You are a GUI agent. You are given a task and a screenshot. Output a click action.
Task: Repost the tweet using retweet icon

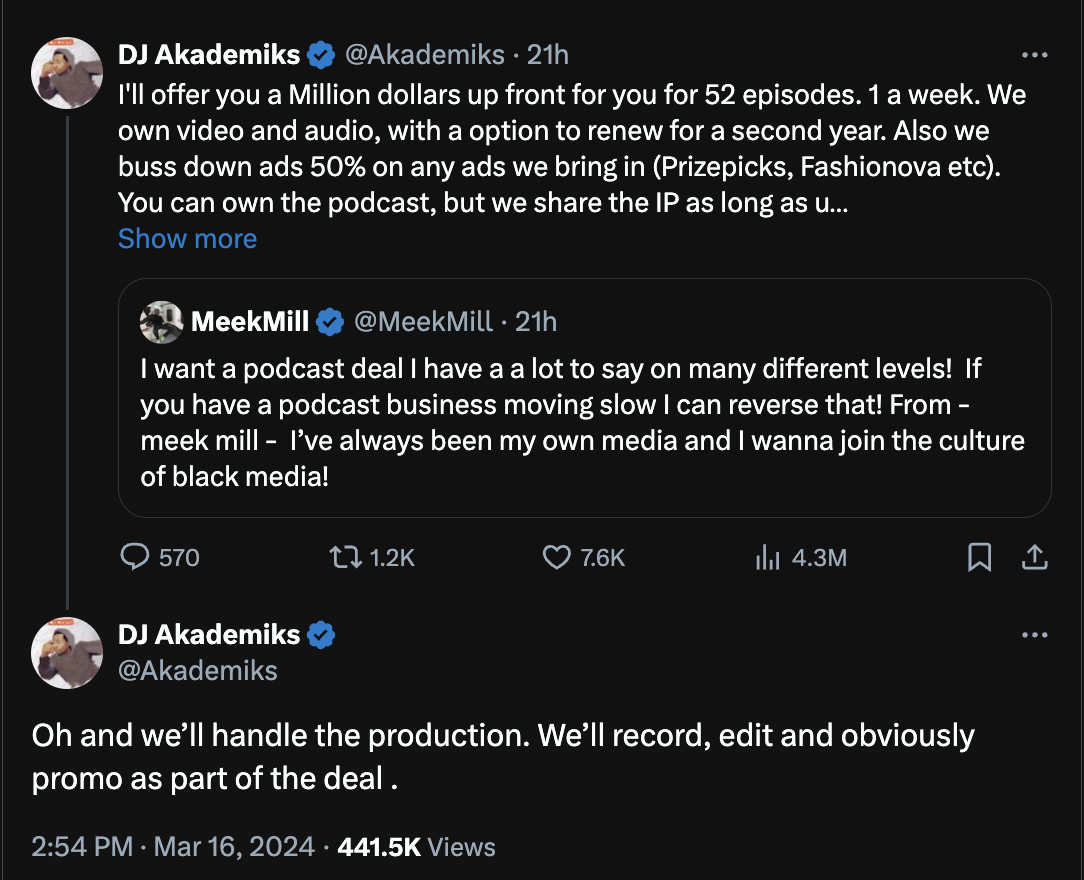tap(345, 557)
